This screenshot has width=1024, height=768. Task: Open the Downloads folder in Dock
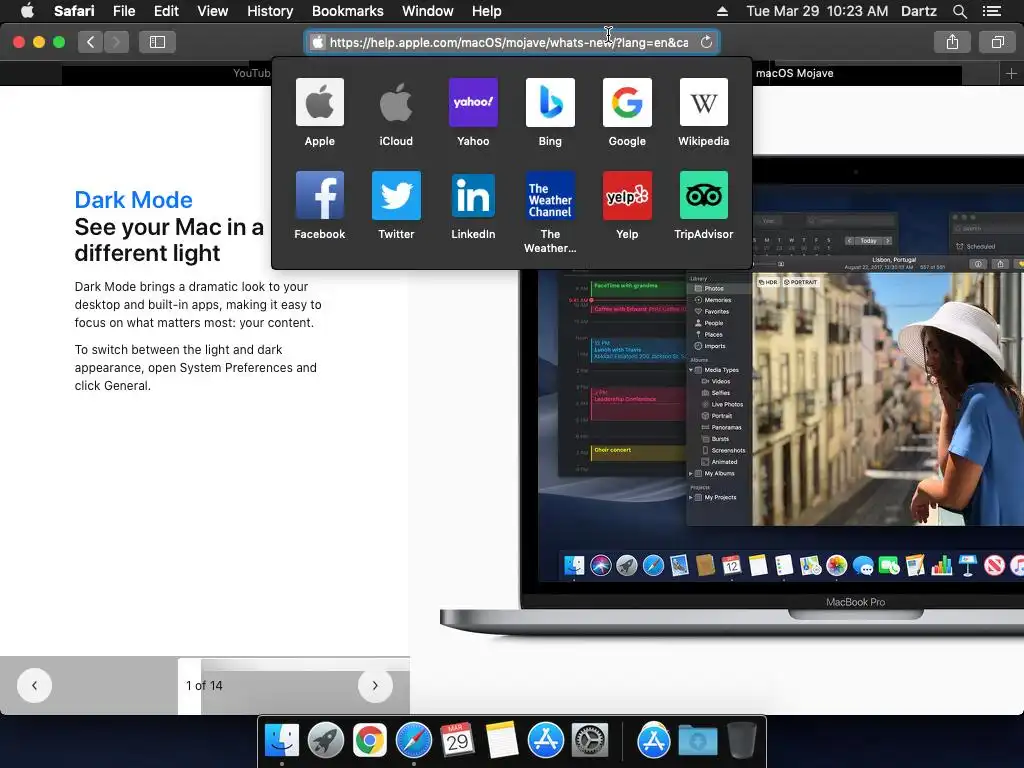697,741
